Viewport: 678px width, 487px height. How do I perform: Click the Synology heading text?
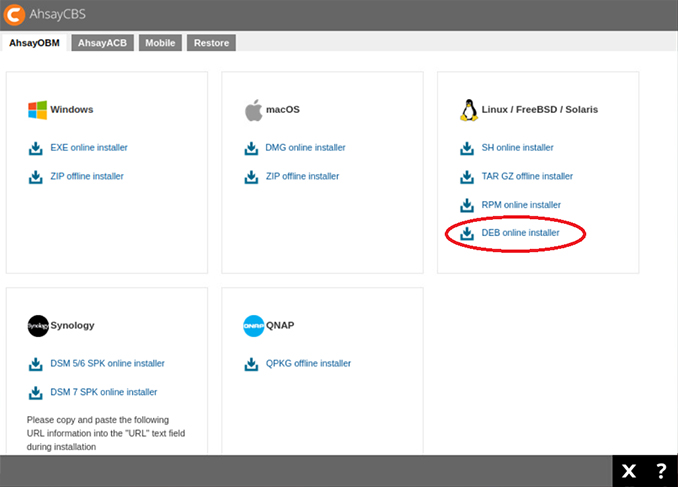72,325
